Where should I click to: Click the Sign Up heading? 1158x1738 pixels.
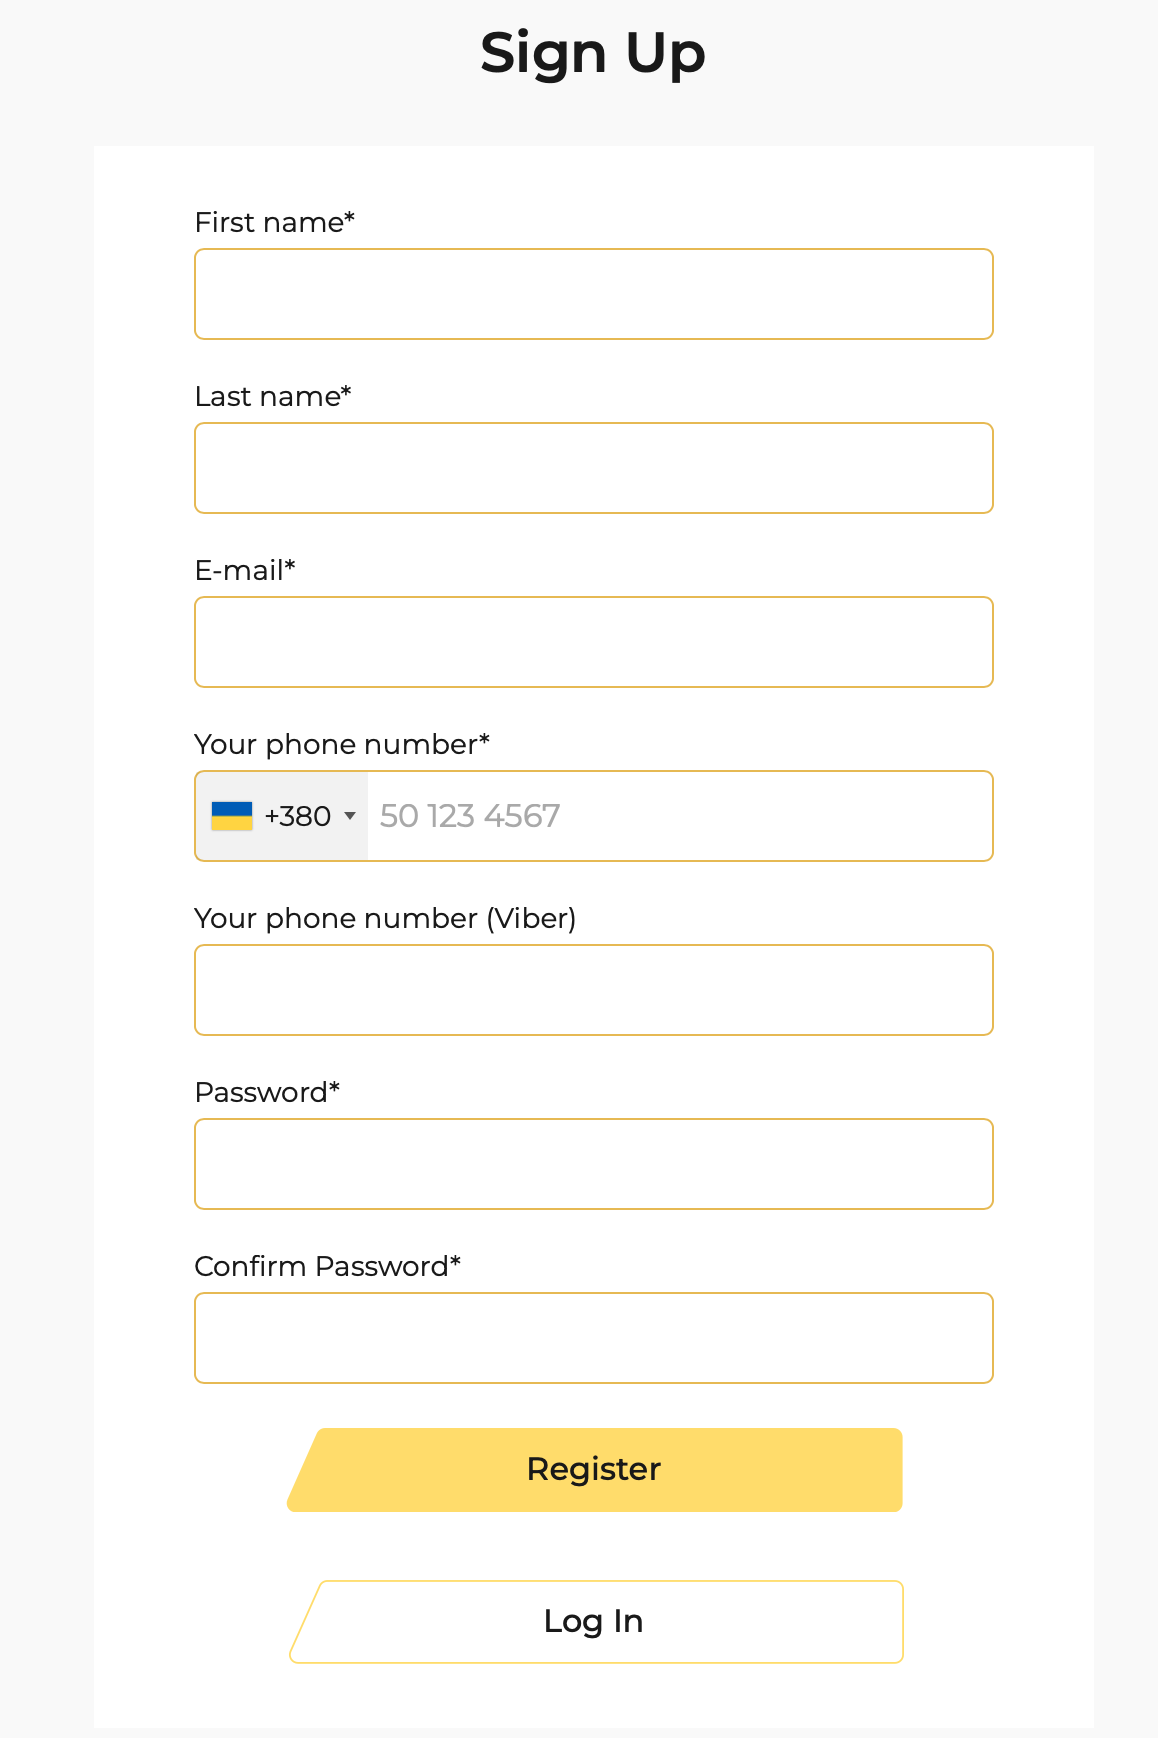593,53
